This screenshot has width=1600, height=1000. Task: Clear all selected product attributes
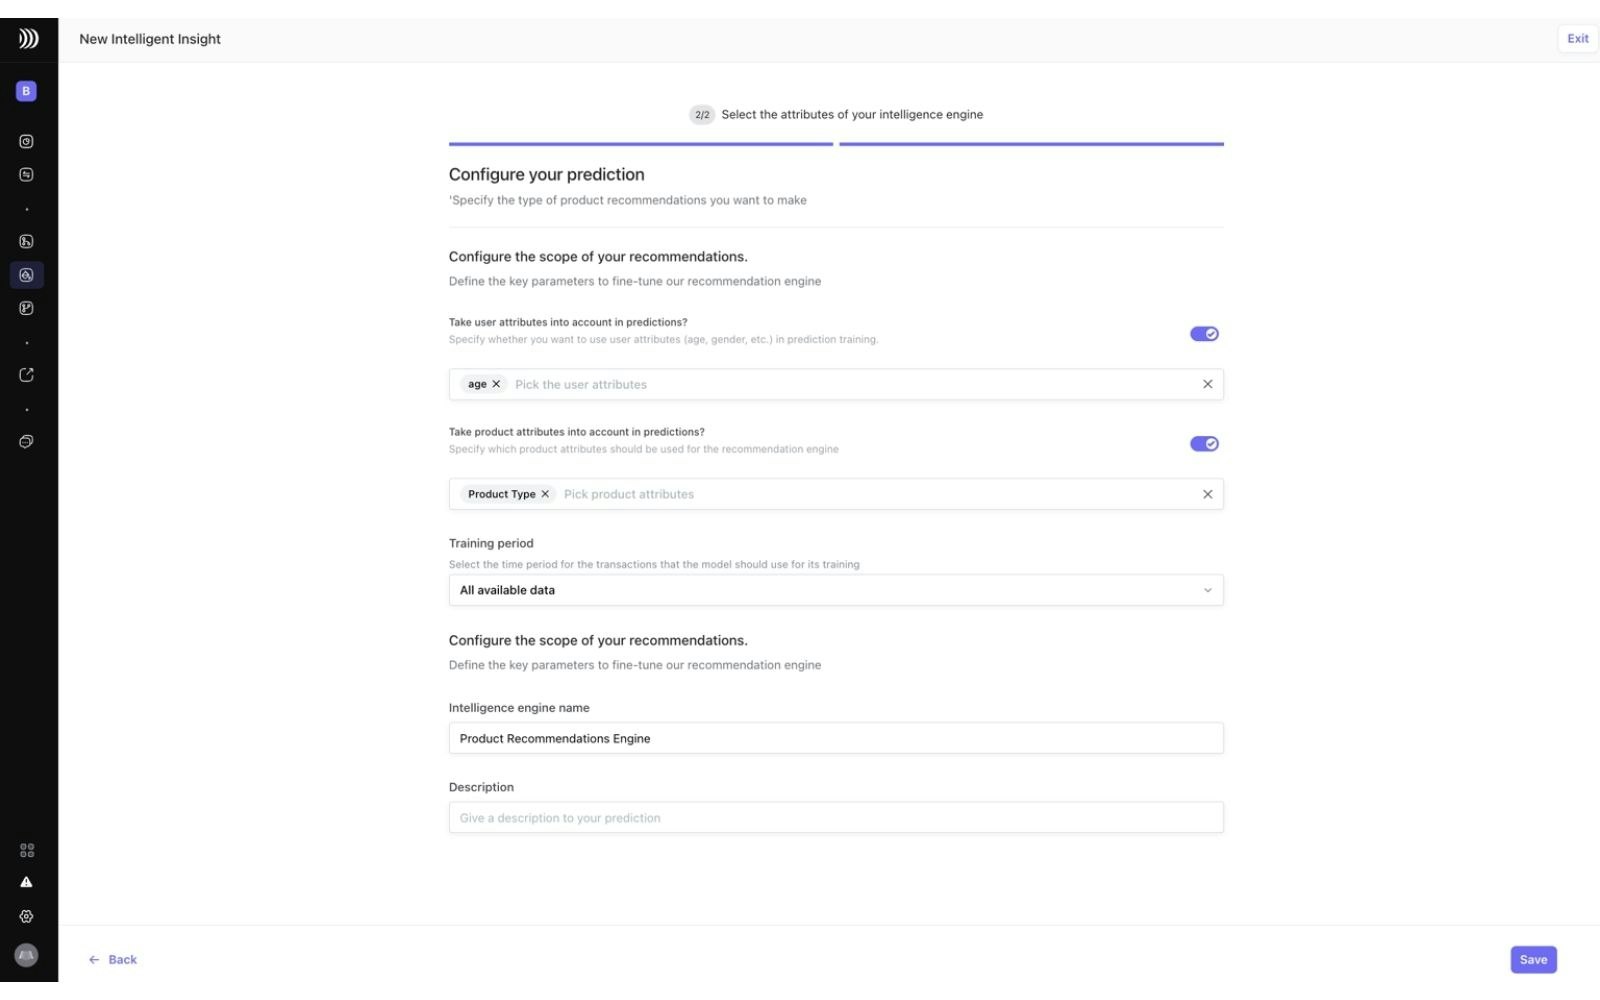click(x=1206, y=493)
